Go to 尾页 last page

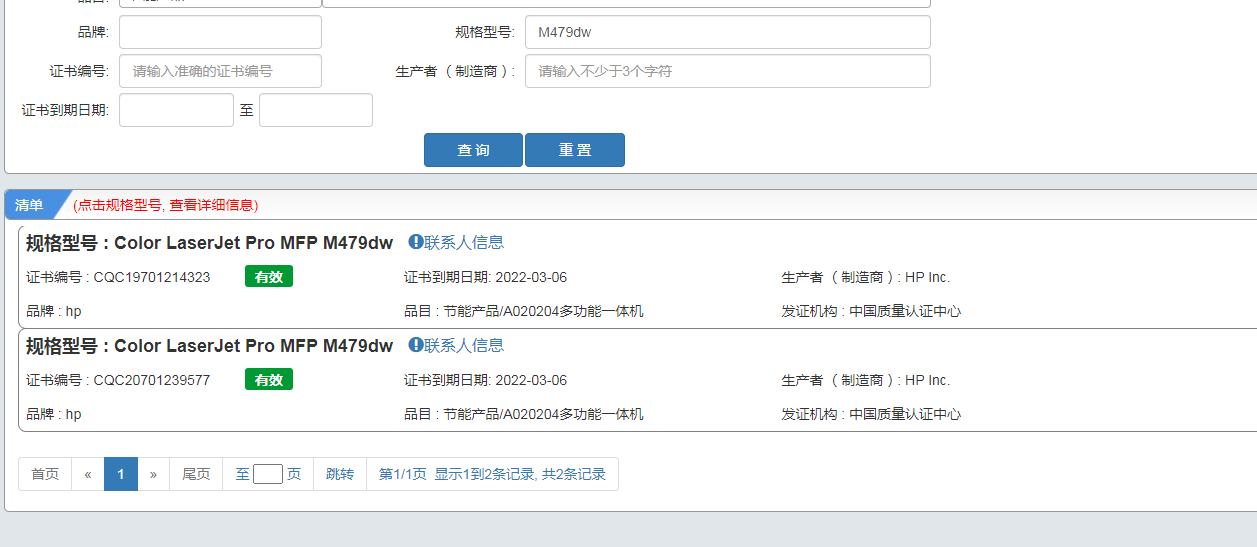196,474
